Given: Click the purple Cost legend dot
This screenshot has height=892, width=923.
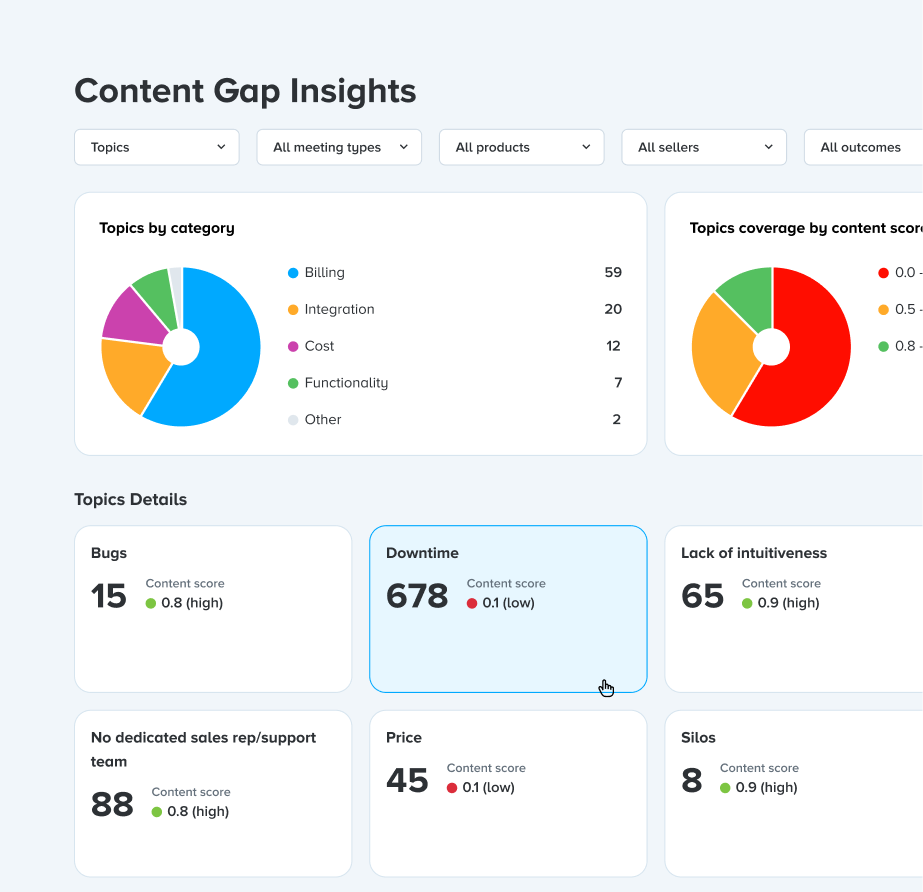Looking at the screenshot, I should pos(293,347).
